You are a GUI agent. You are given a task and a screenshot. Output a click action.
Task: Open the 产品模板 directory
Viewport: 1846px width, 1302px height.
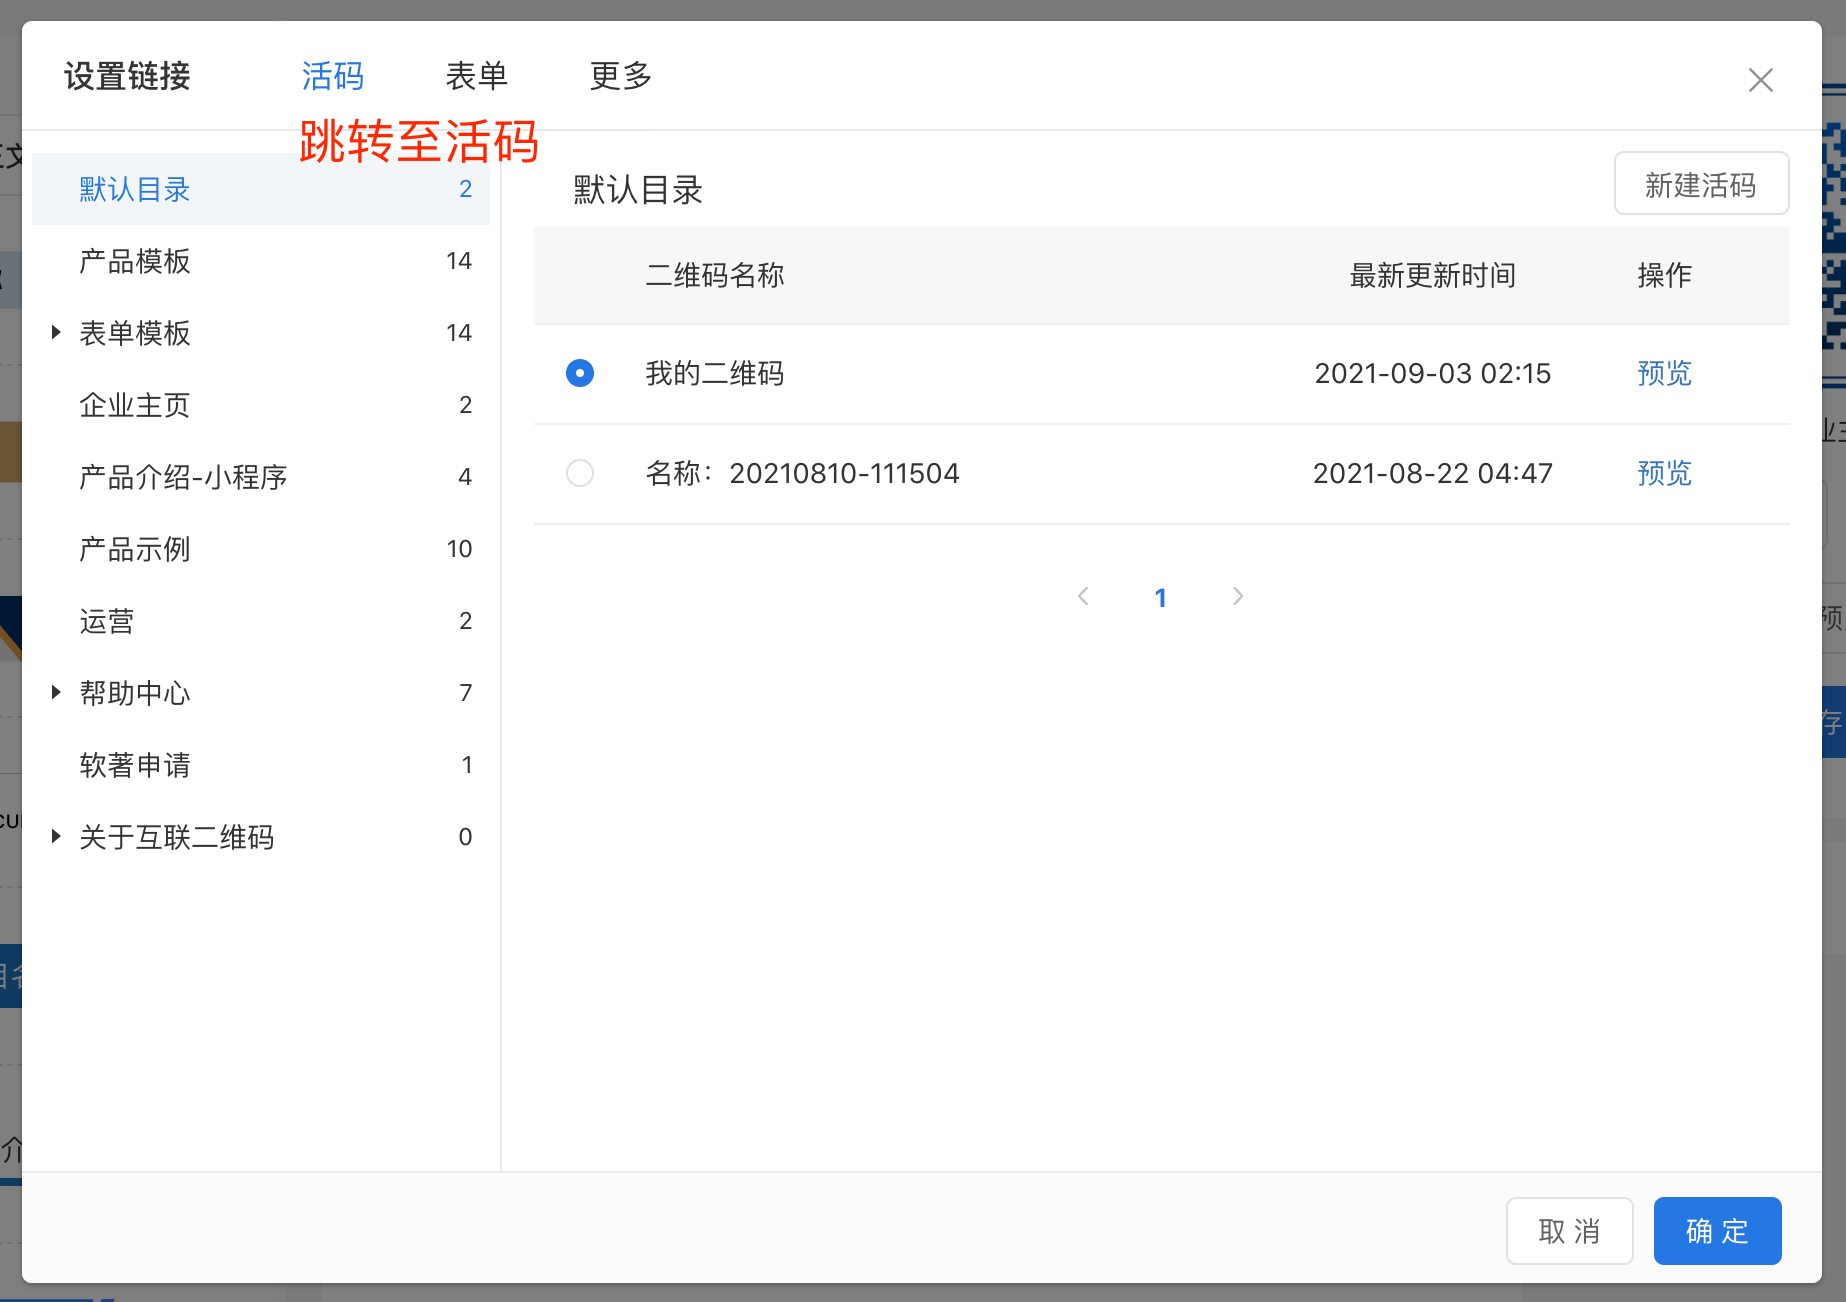[x=135, y=261]
